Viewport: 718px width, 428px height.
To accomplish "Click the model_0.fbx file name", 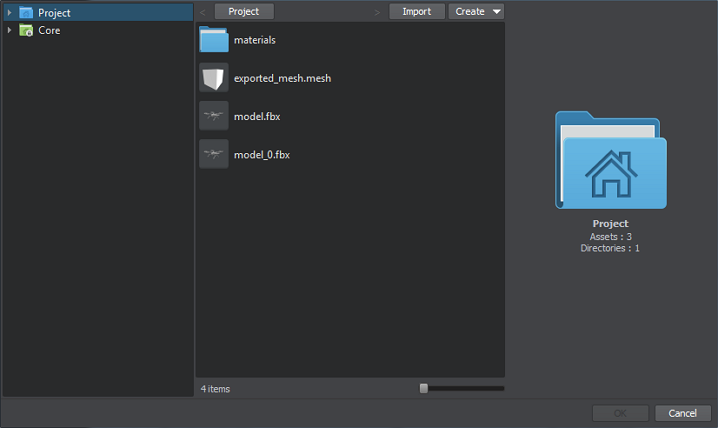I will pyautogui.click(x=262, y=154).
